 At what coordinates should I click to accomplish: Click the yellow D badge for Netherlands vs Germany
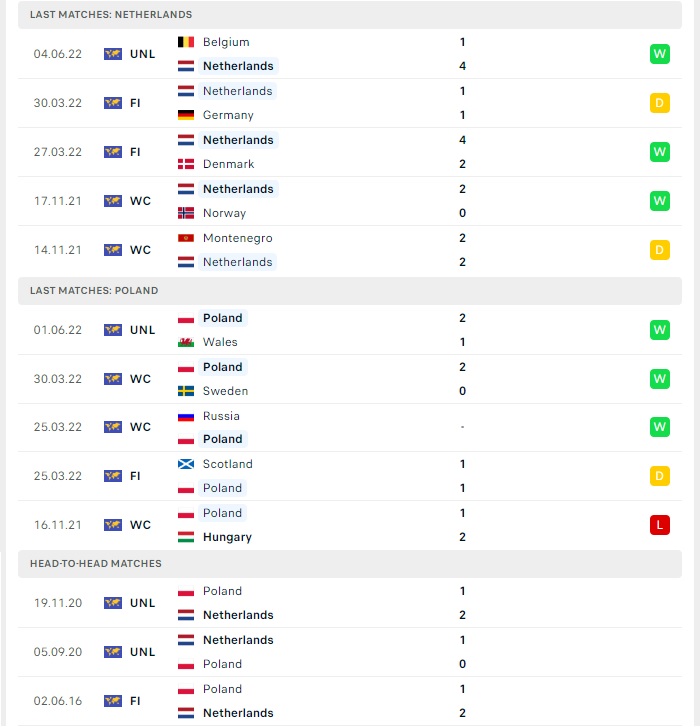pos(659,103)
